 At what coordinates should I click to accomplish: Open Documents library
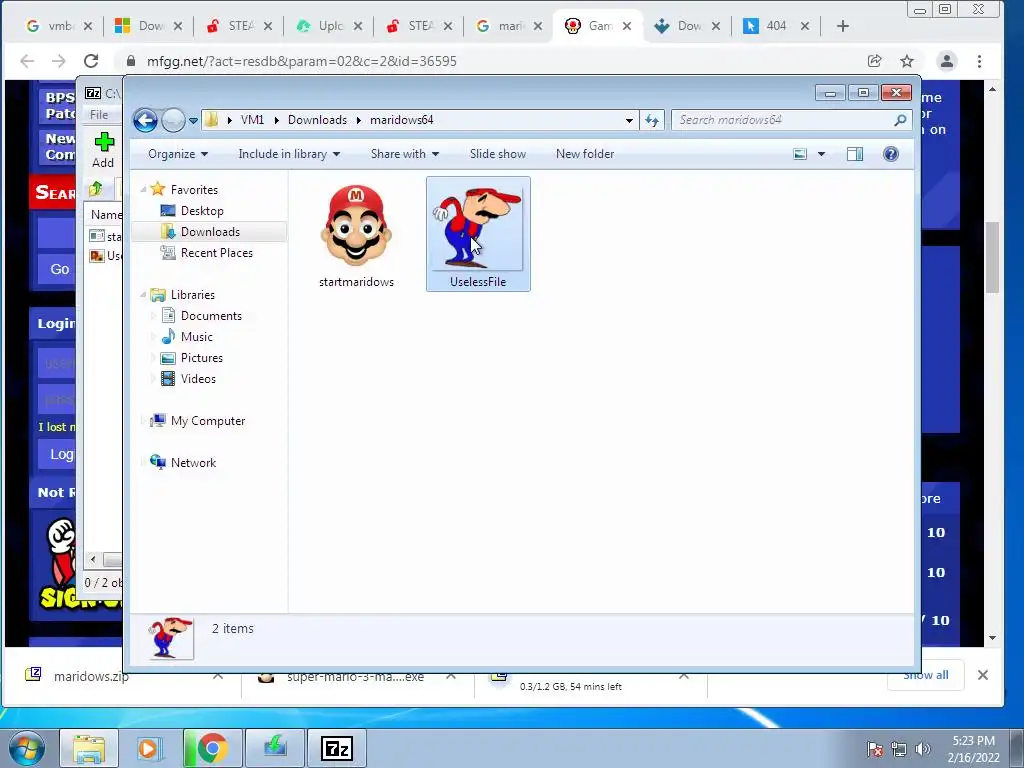(x=211, y=316)
